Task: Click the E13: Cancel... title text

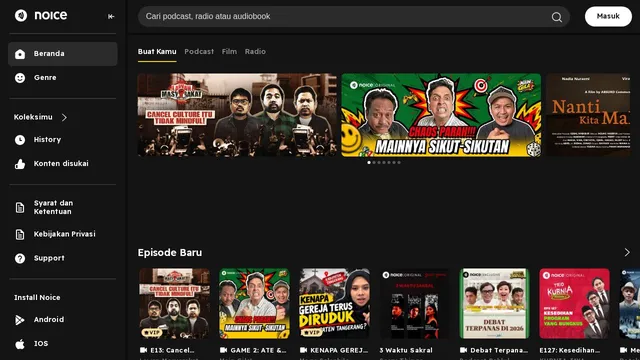Action: click(x=172, y=350)
